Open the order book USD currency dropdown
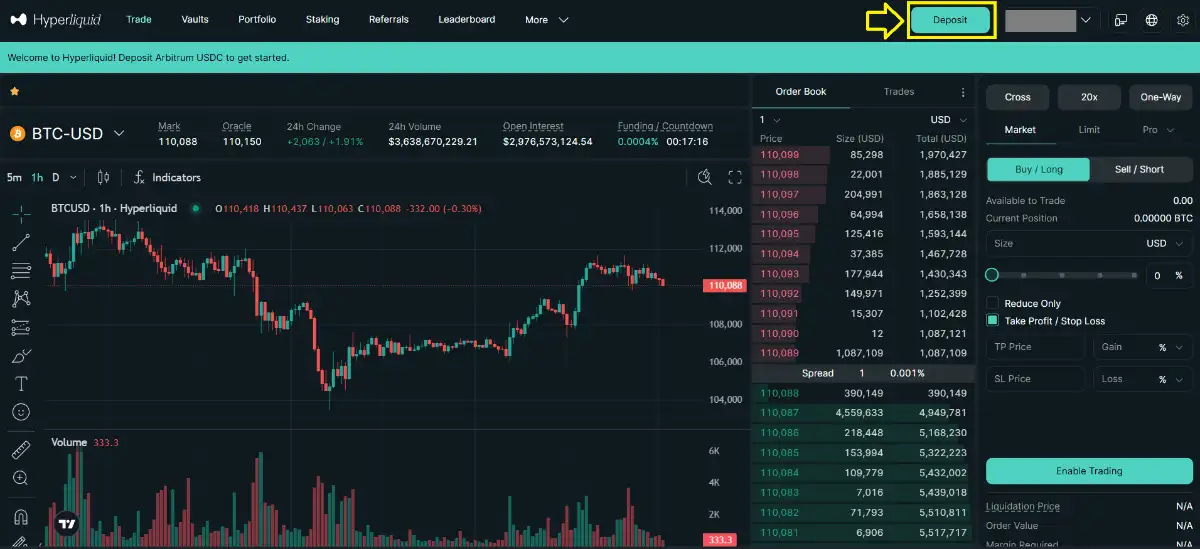This screenshot has width=1200, height=549. click(x=948, y=119)
